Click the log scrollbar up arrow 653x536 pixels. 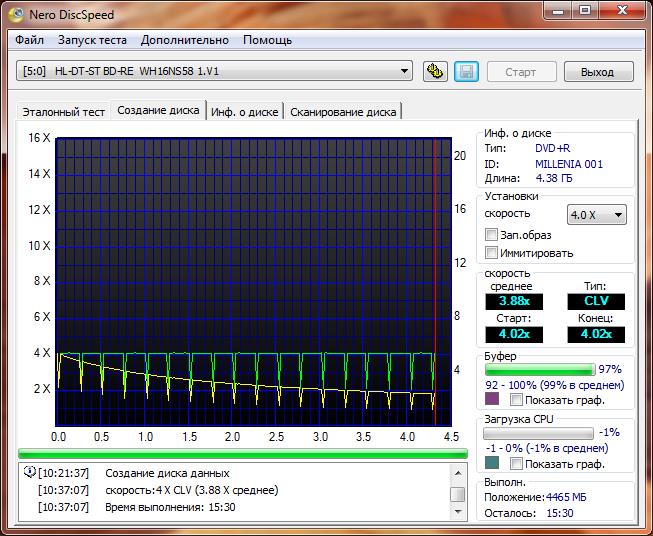click(x=457, y=473)
